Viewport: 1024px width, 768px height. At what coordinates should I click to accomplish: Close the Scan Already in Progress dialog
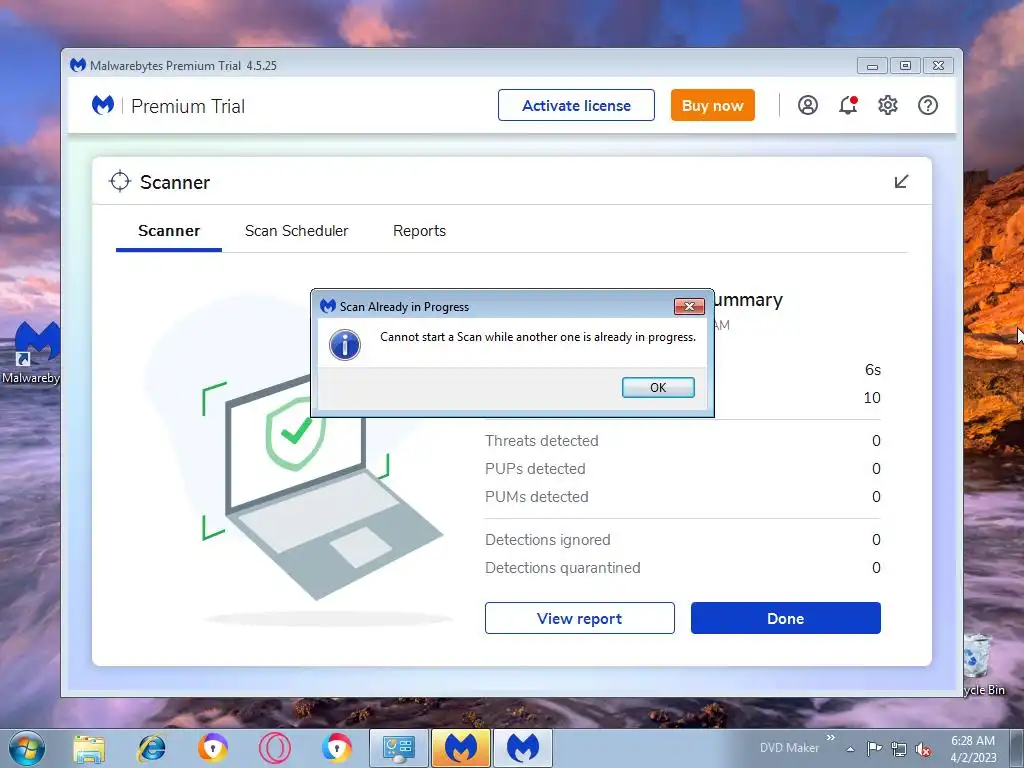(689, 306)
